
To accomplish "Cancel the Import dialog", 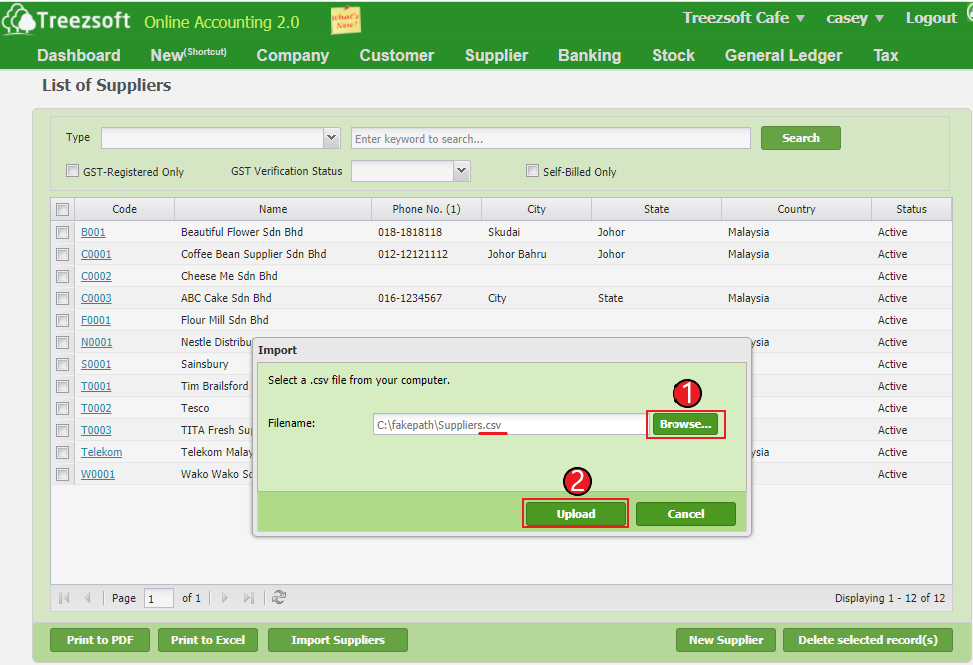I will [x=685, y=513].
